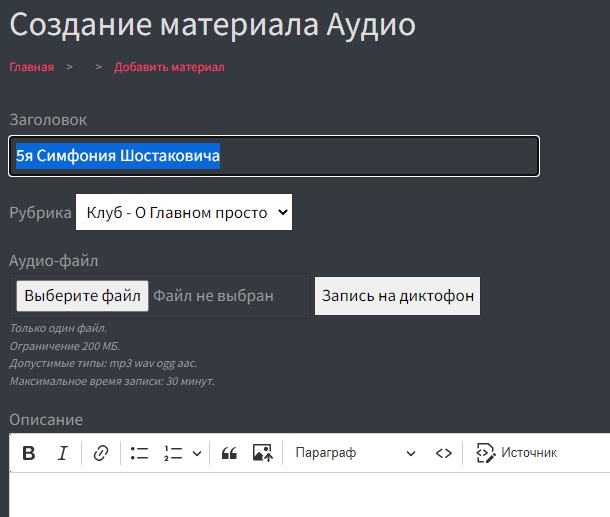This screenshot has width=610, height=517.
Task: Open the Параграф heading dropdown
Action: point(355,453)
